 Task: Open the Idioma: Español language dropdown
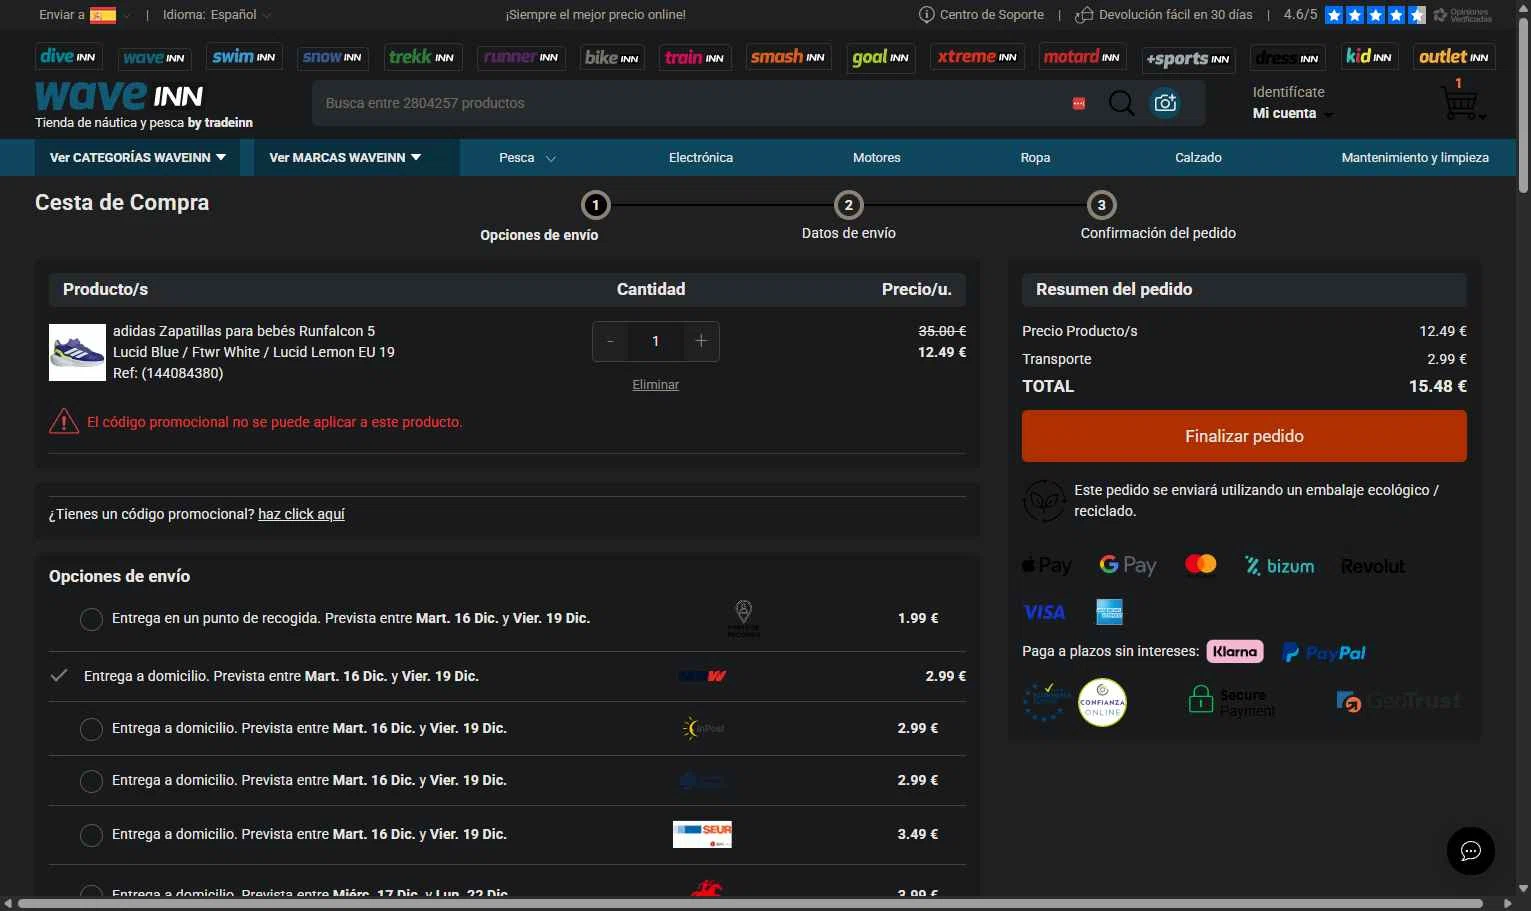(217, 15)
